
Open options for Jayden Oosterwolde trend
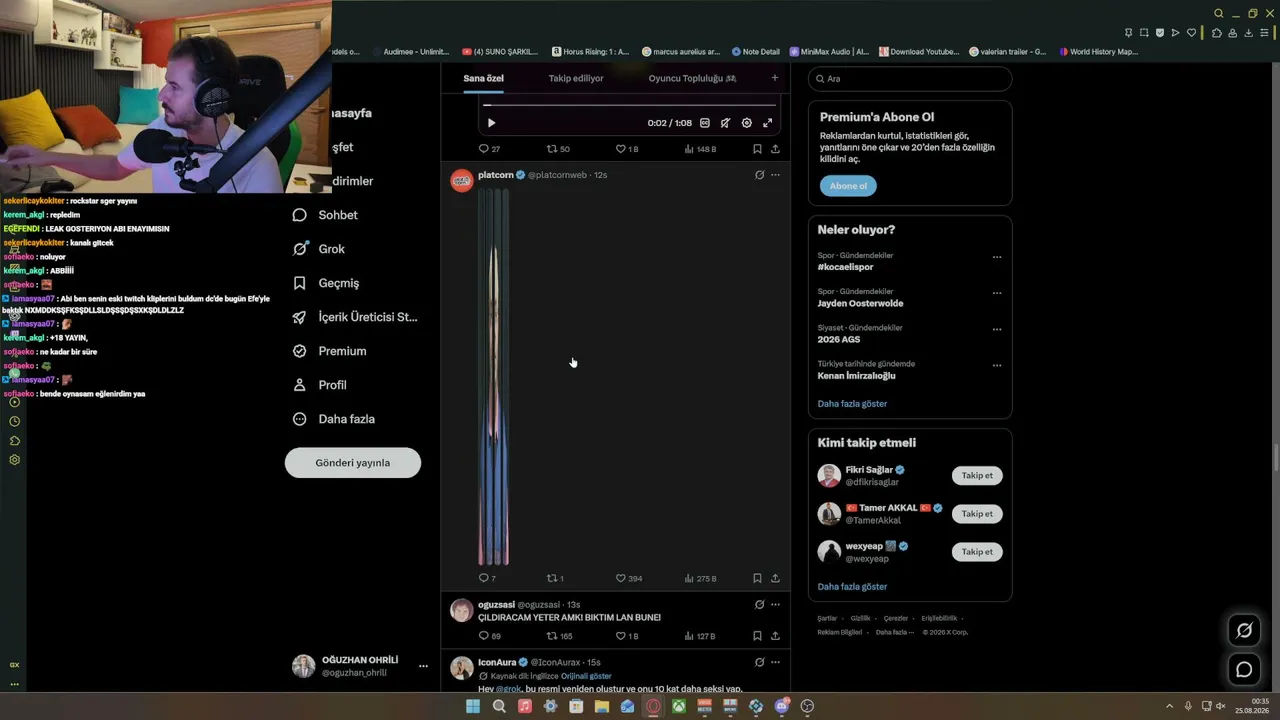tap(997, 293)
